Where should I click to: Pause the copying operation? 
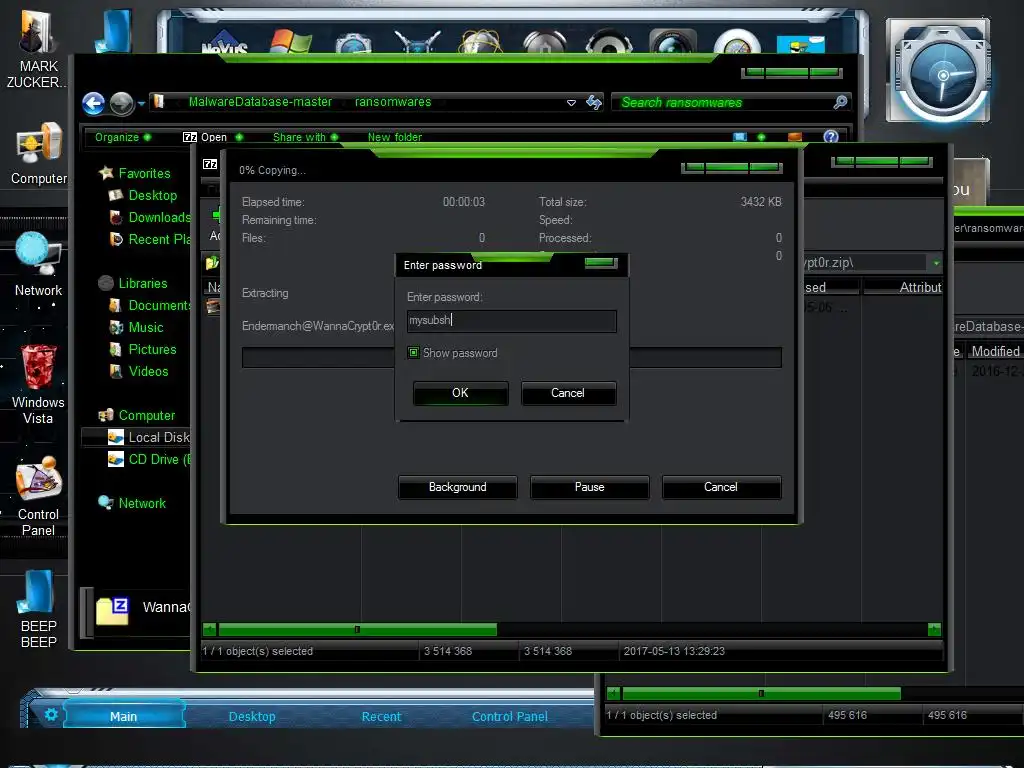click(589, 487)
